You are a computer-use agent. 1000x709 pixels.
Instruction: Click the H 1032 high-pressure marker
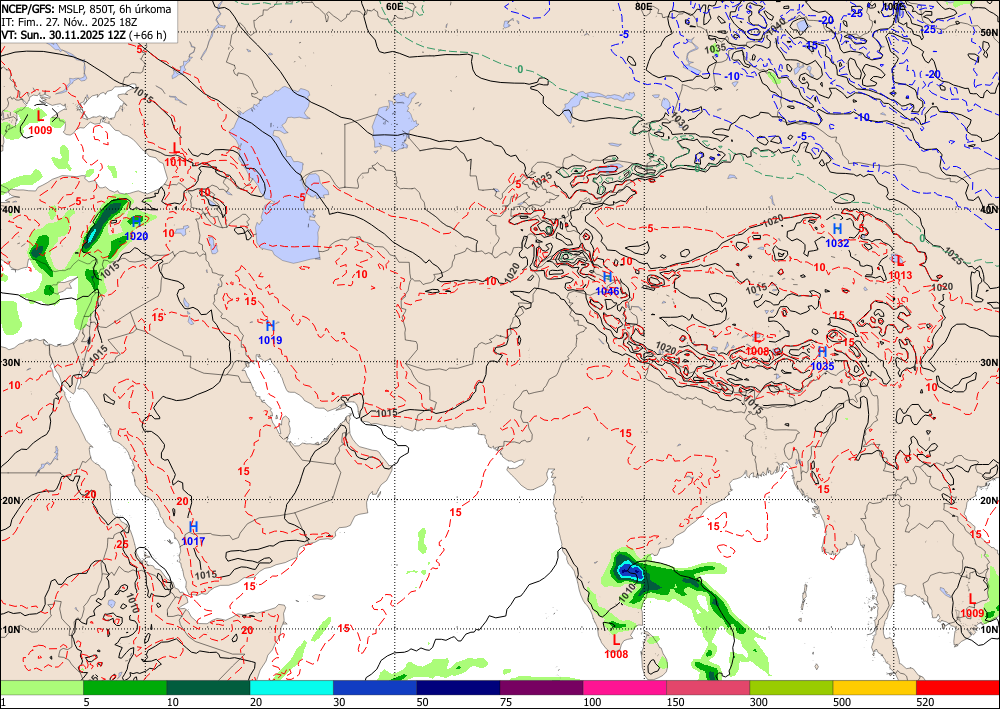(837, 235)
